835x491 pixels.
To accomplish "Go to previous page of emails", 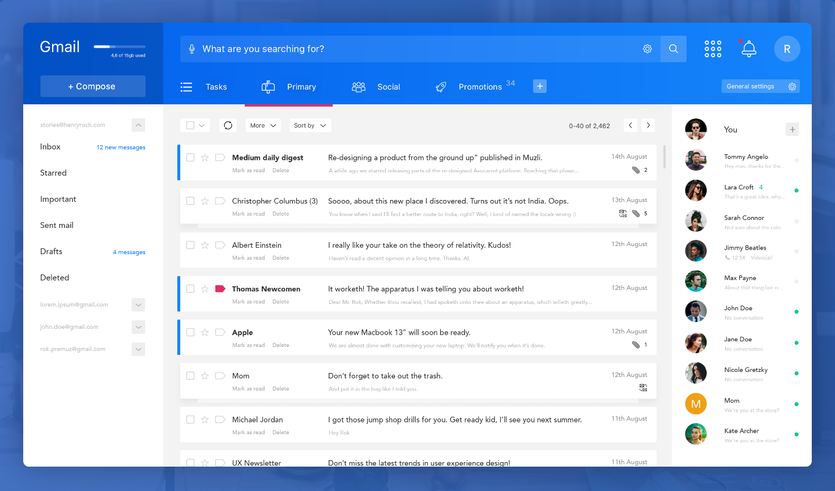I will point(631,125).
